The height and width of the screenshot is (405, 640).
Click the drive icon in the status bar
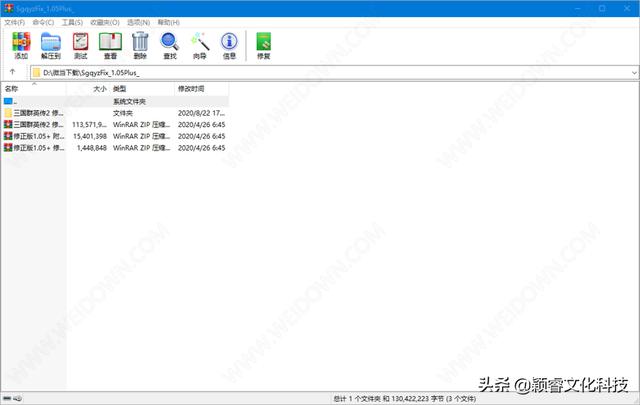click(x=7, y=398)
